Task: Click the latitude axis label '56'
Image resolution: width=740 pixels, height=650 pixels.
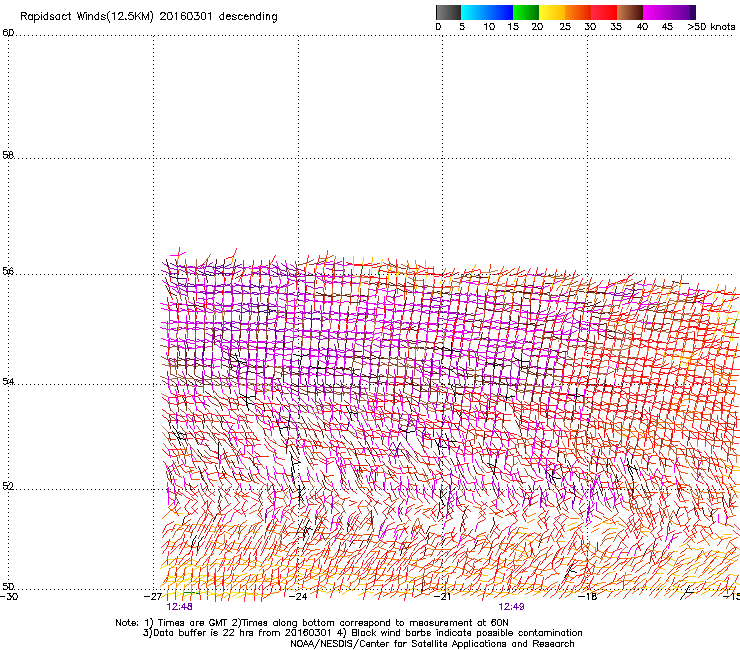Action: point(8,271)
